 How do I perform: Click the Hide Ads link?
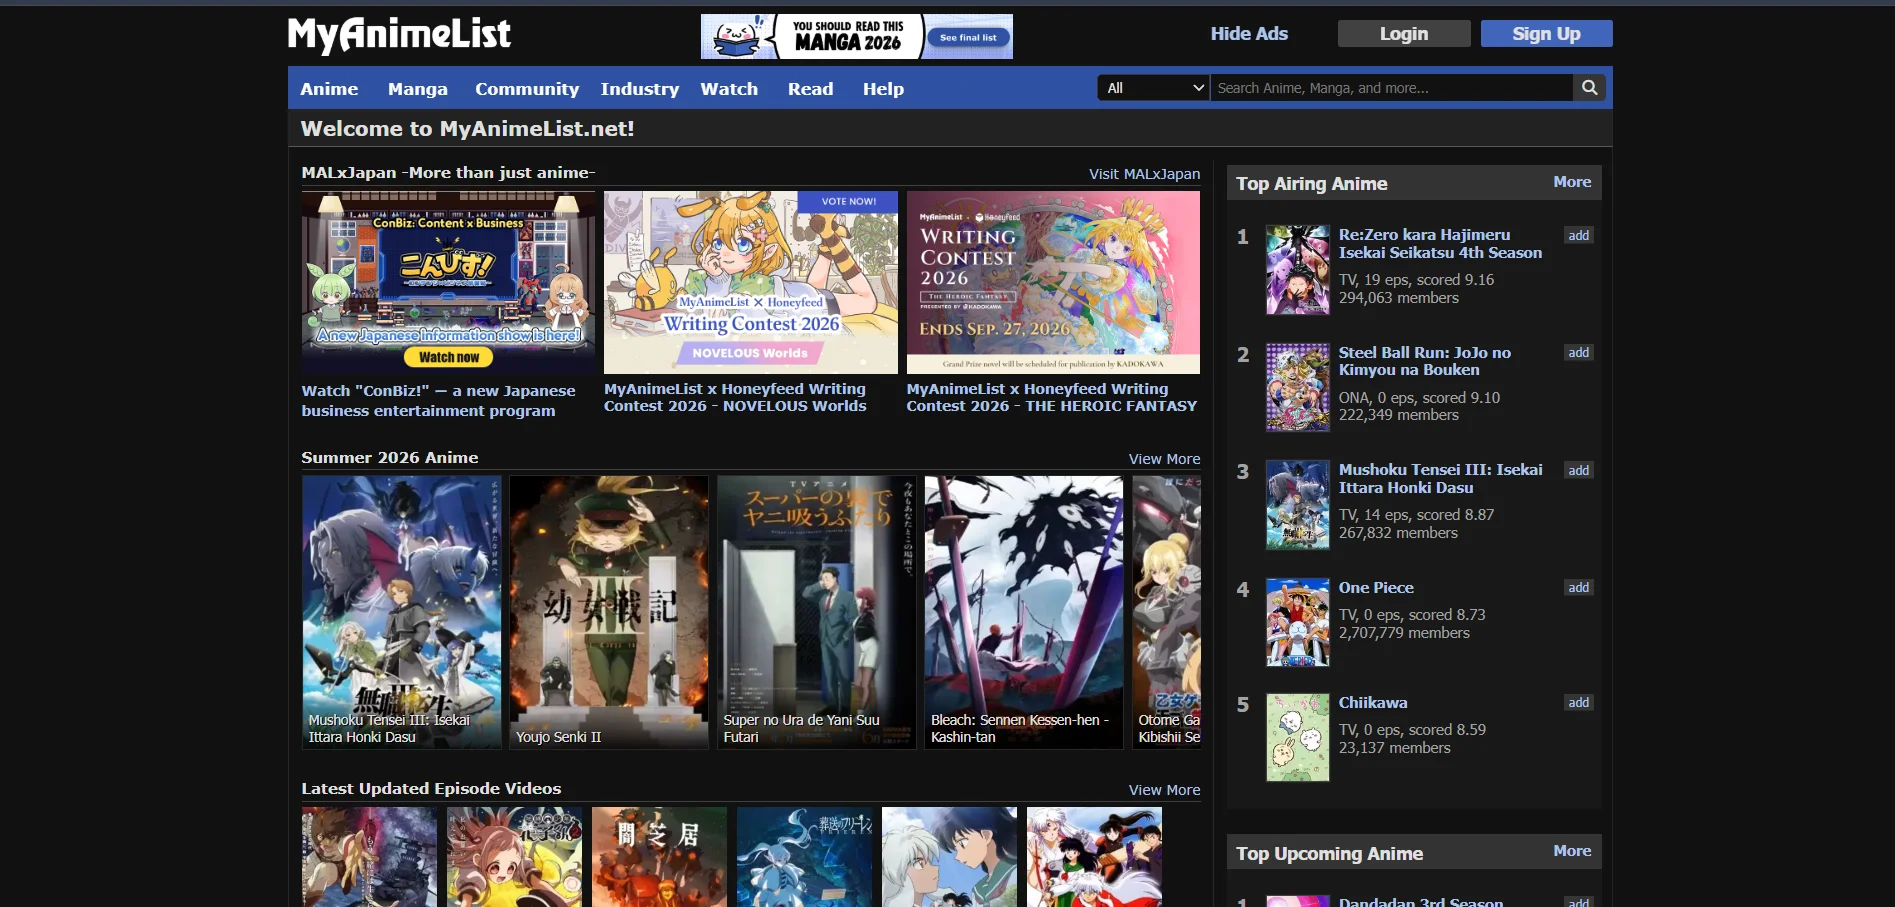[x=1249, y=34]
